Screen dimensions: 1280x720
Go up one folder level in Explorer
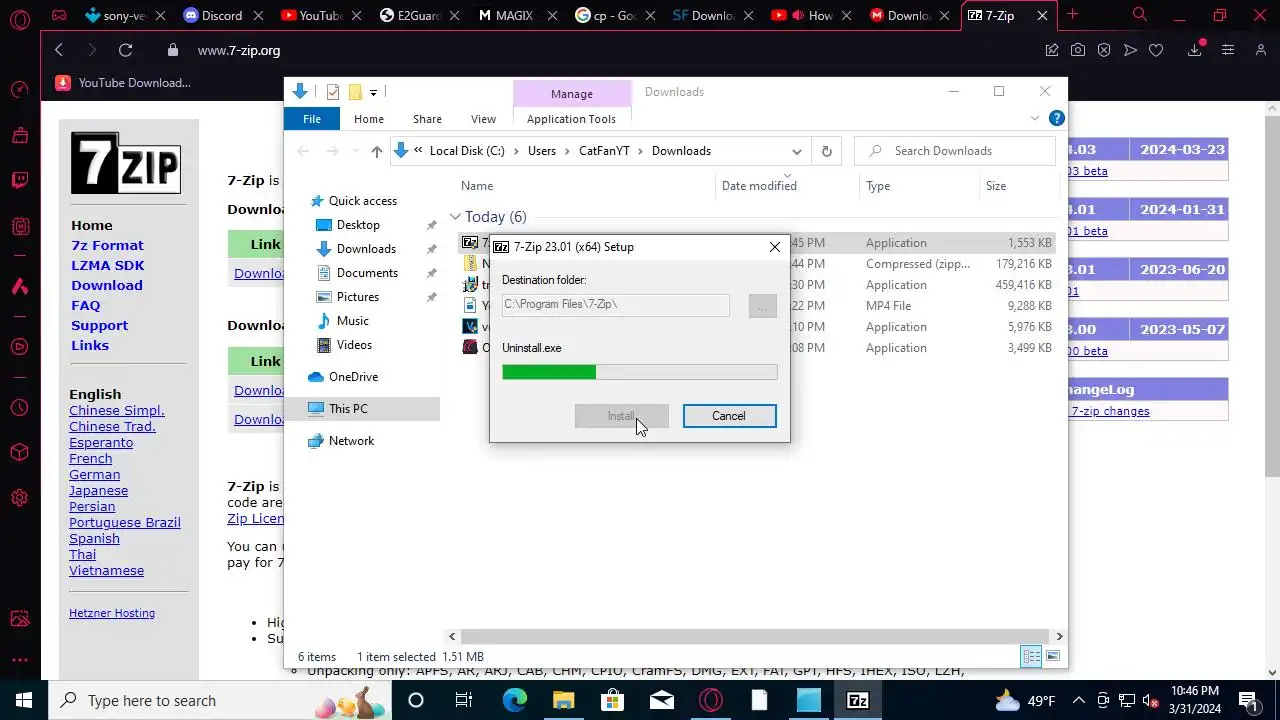click(376, 151)
